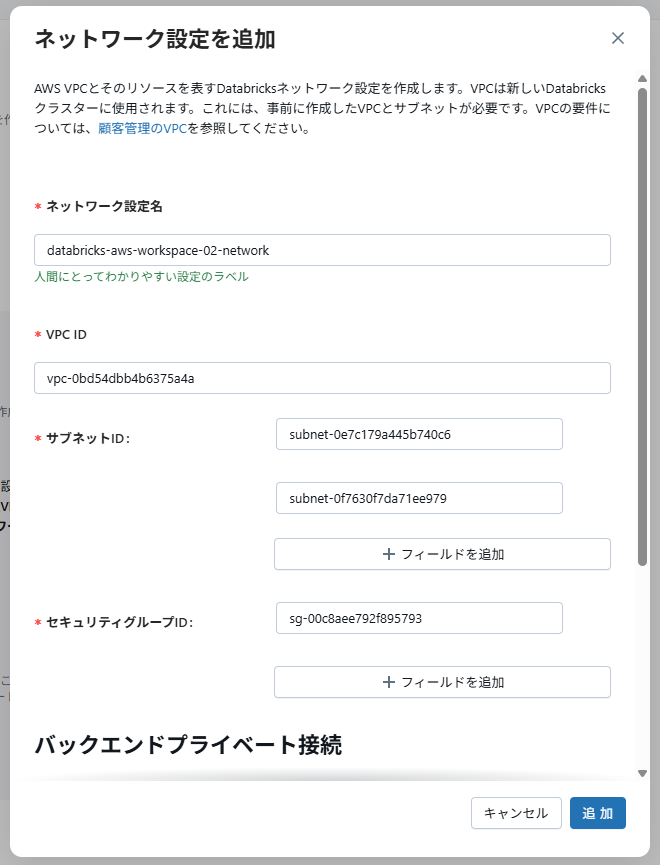Click the scrollbar down arrow in dialog
The width and height of the screenshot is (660, 865).
click(643, 771)
